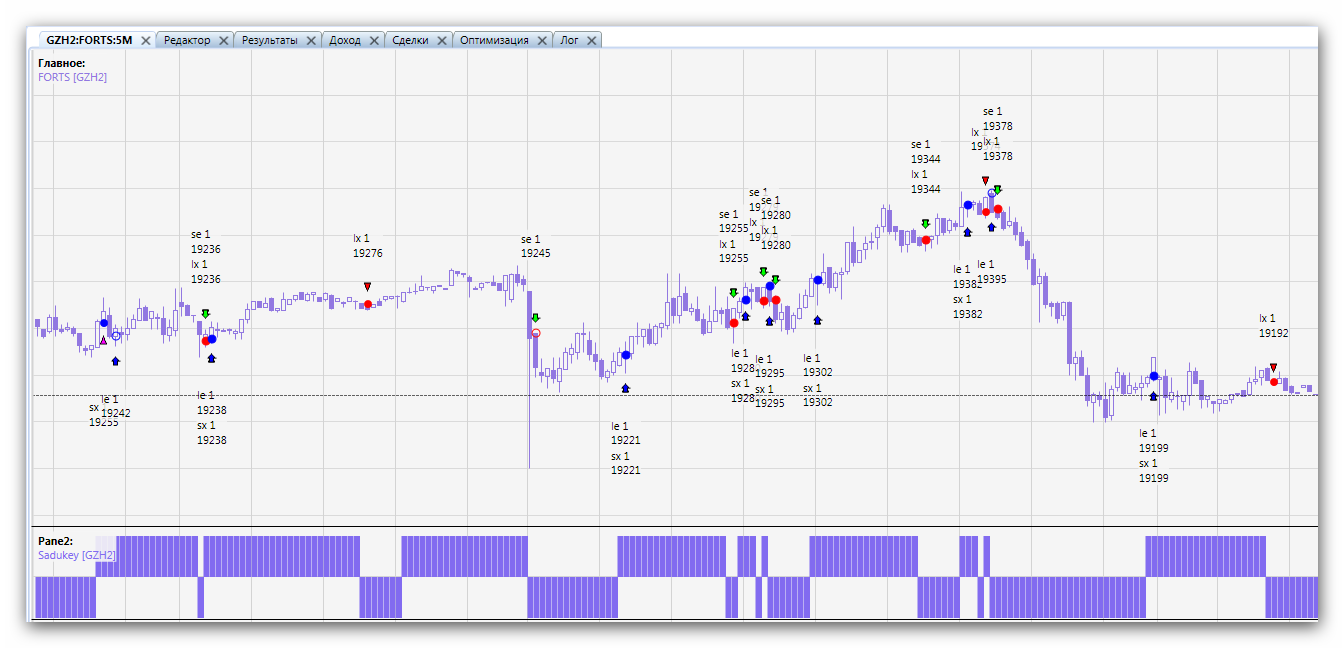Close the Сделки tab
This screenshot has width=1344, height=648.
(442, 40)
